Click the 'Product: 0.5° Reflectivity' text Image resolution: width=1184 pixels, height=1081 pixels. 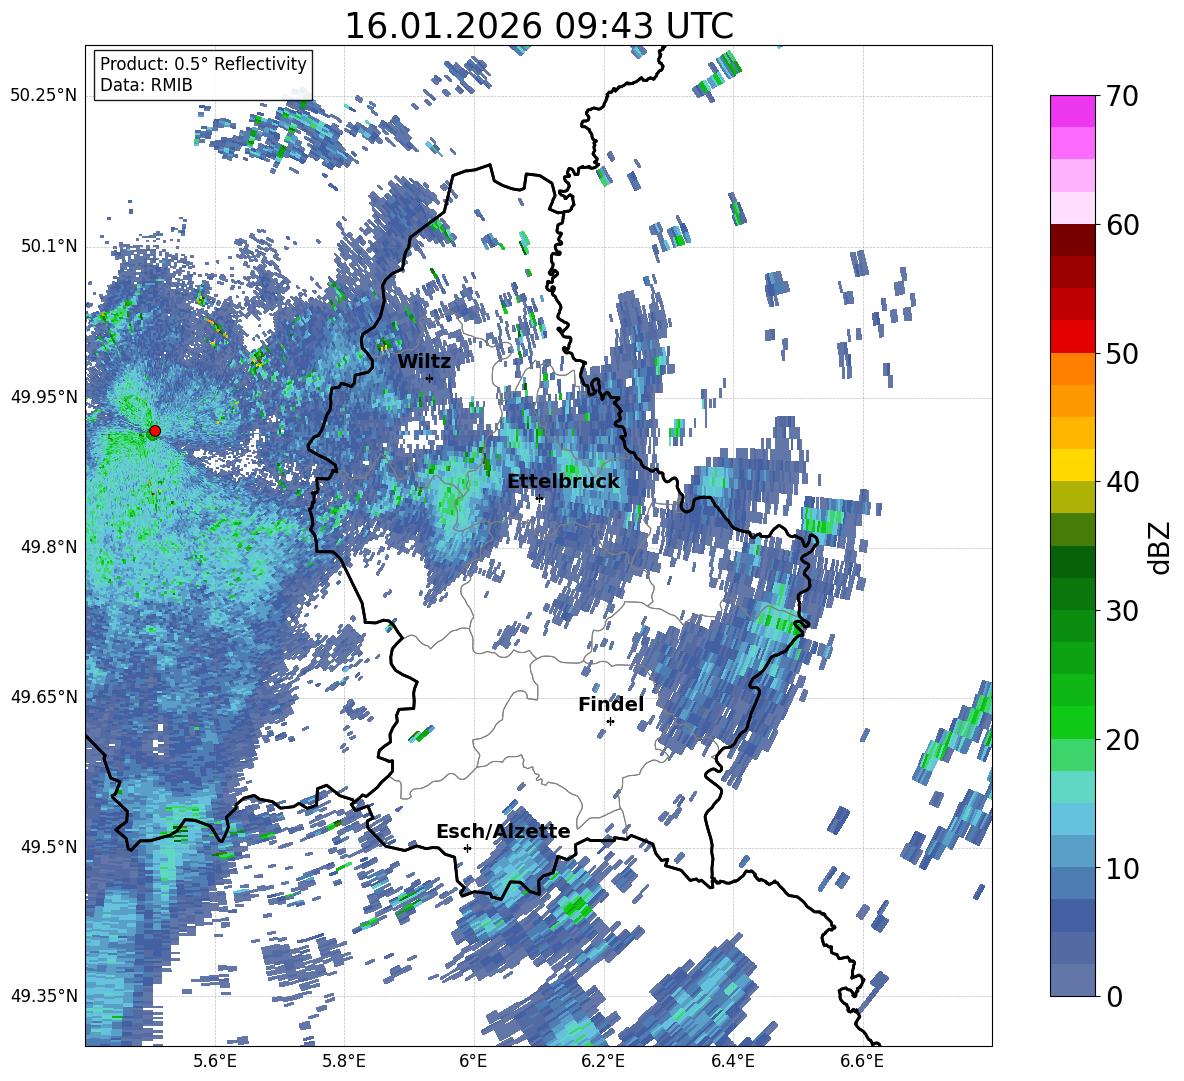tap(204, 63)
